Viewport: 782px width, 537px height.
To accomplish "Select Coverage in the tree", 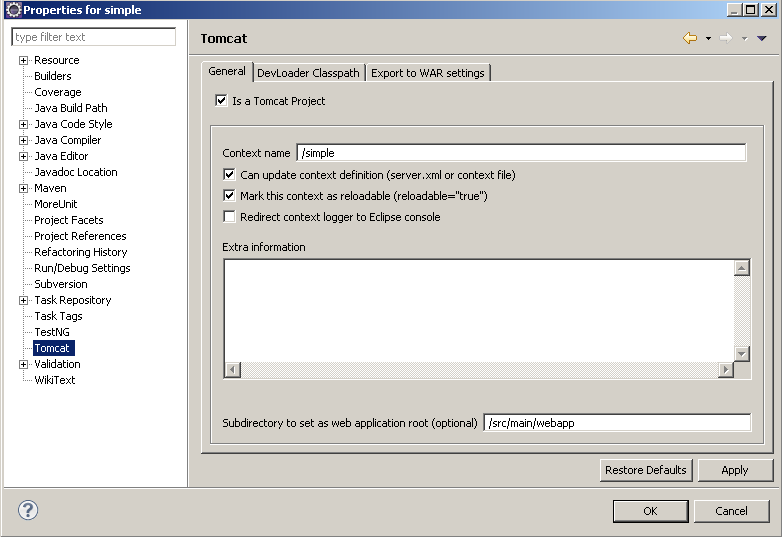I will (x=58, y=92).
